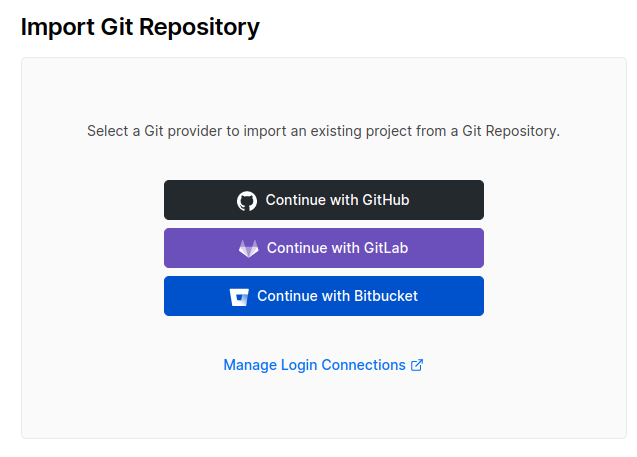Click the GitHub octocat icon
Screen dimensions: 637x457
pos(247,201)
